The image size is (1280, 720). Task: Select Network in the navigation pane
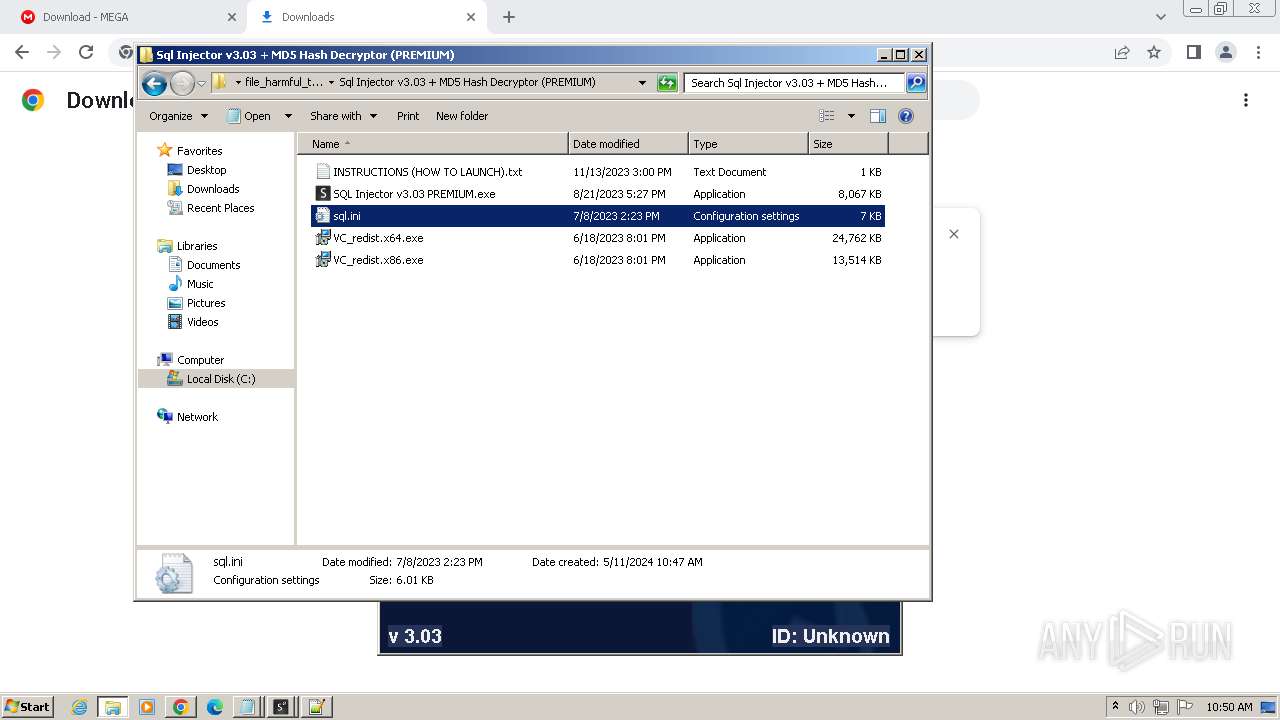pyautogui.click(x=197, y=417)
